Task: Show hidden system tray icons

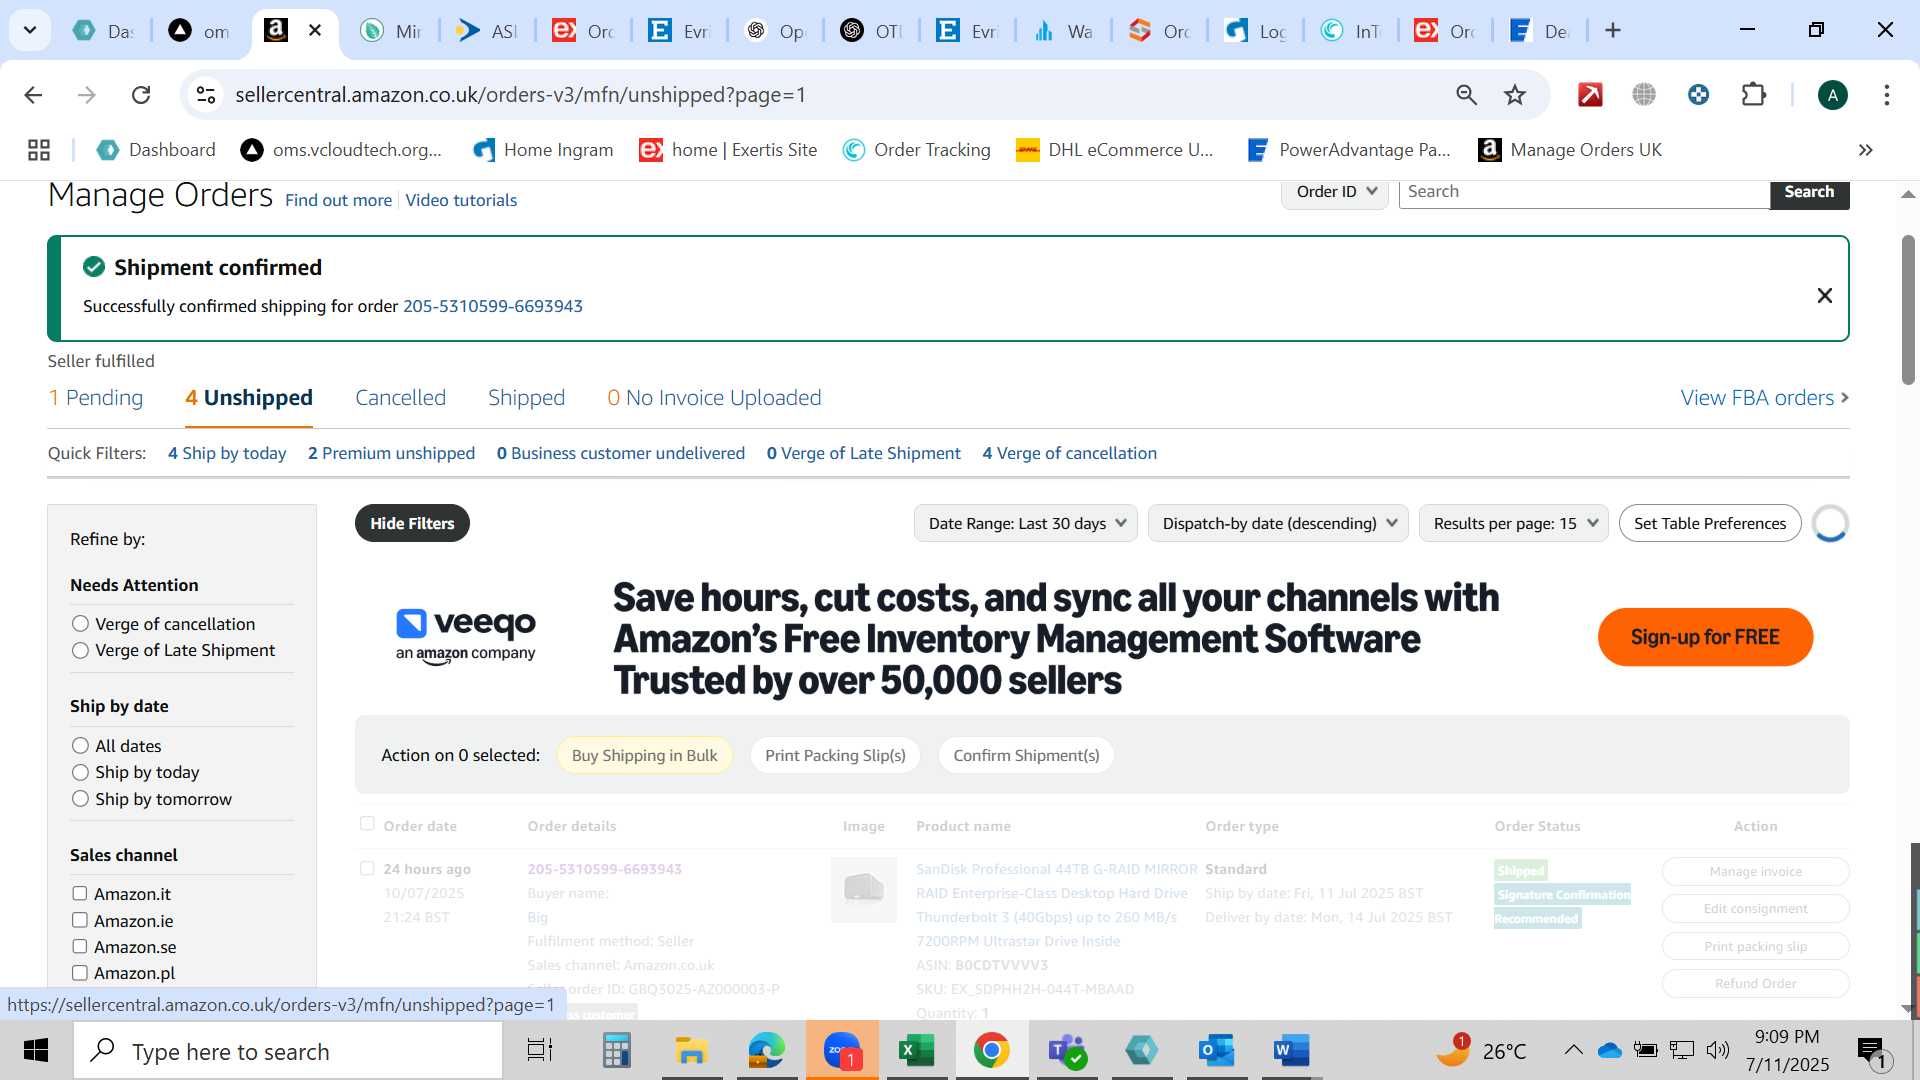Action: (x=1573, y=1051)
